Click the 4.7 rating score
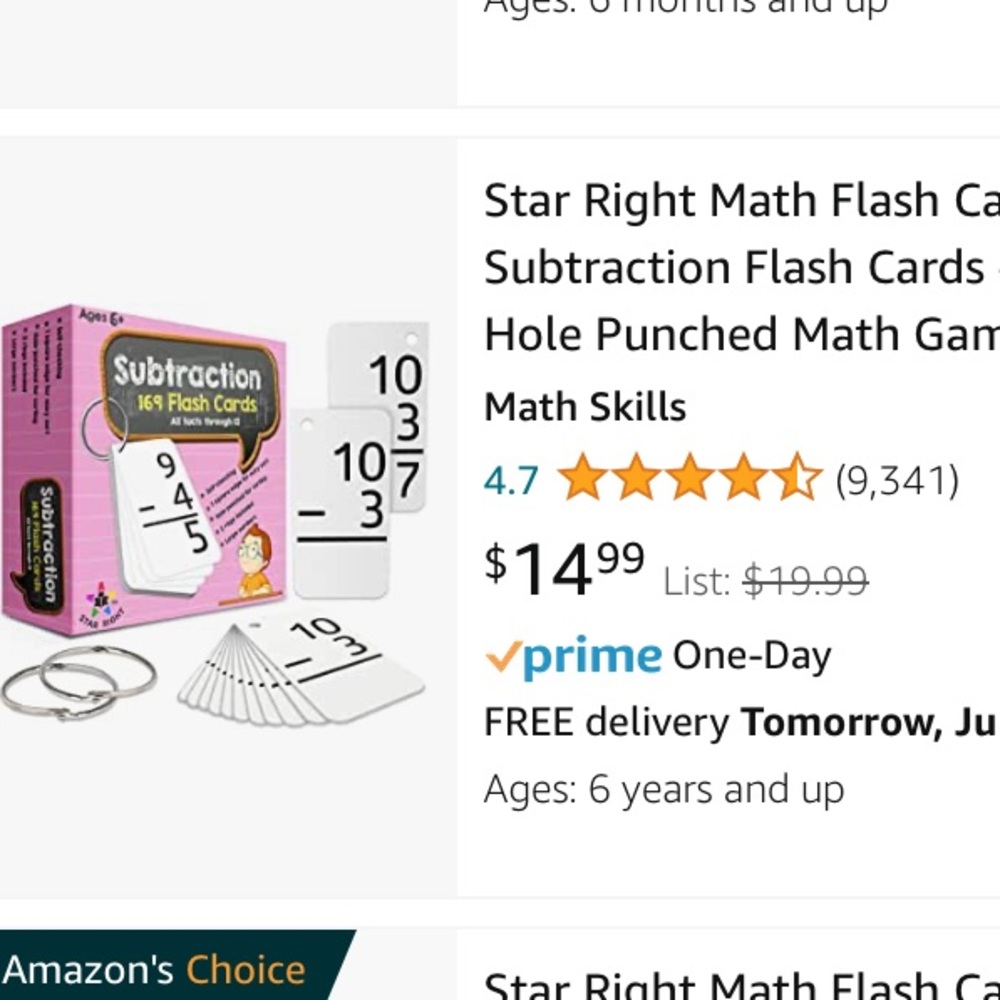The image size is (1000, 1000). (510, 481)
